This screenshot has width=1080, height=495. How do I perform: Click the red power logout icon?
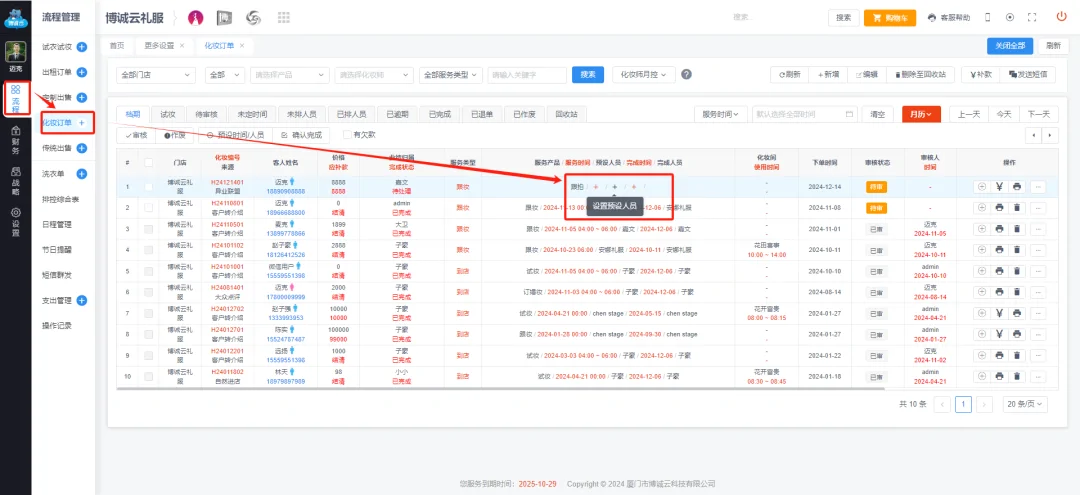[1061, 17]
